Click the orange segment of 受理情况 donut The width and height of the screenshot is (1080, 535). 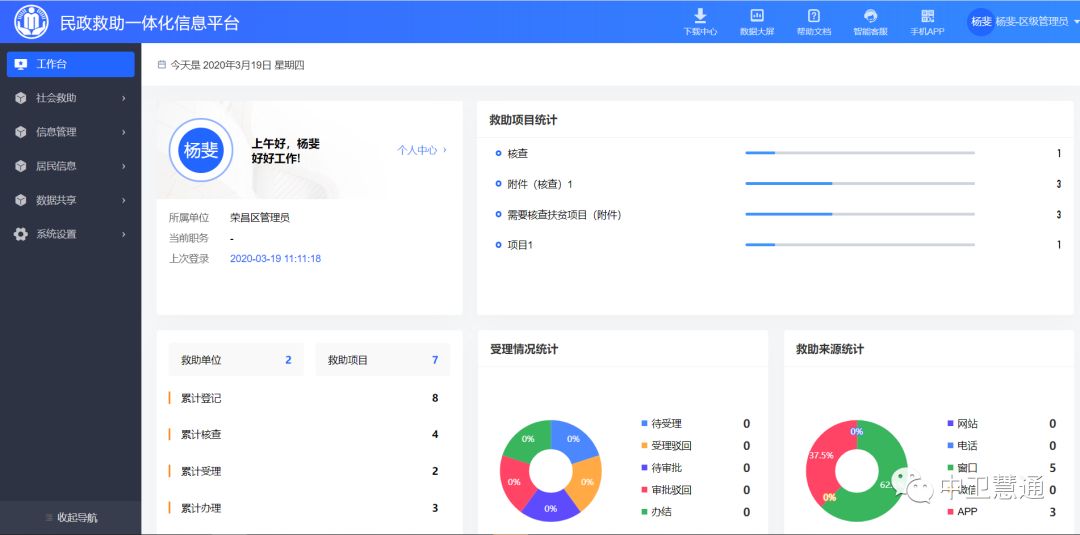pos(585,482)
